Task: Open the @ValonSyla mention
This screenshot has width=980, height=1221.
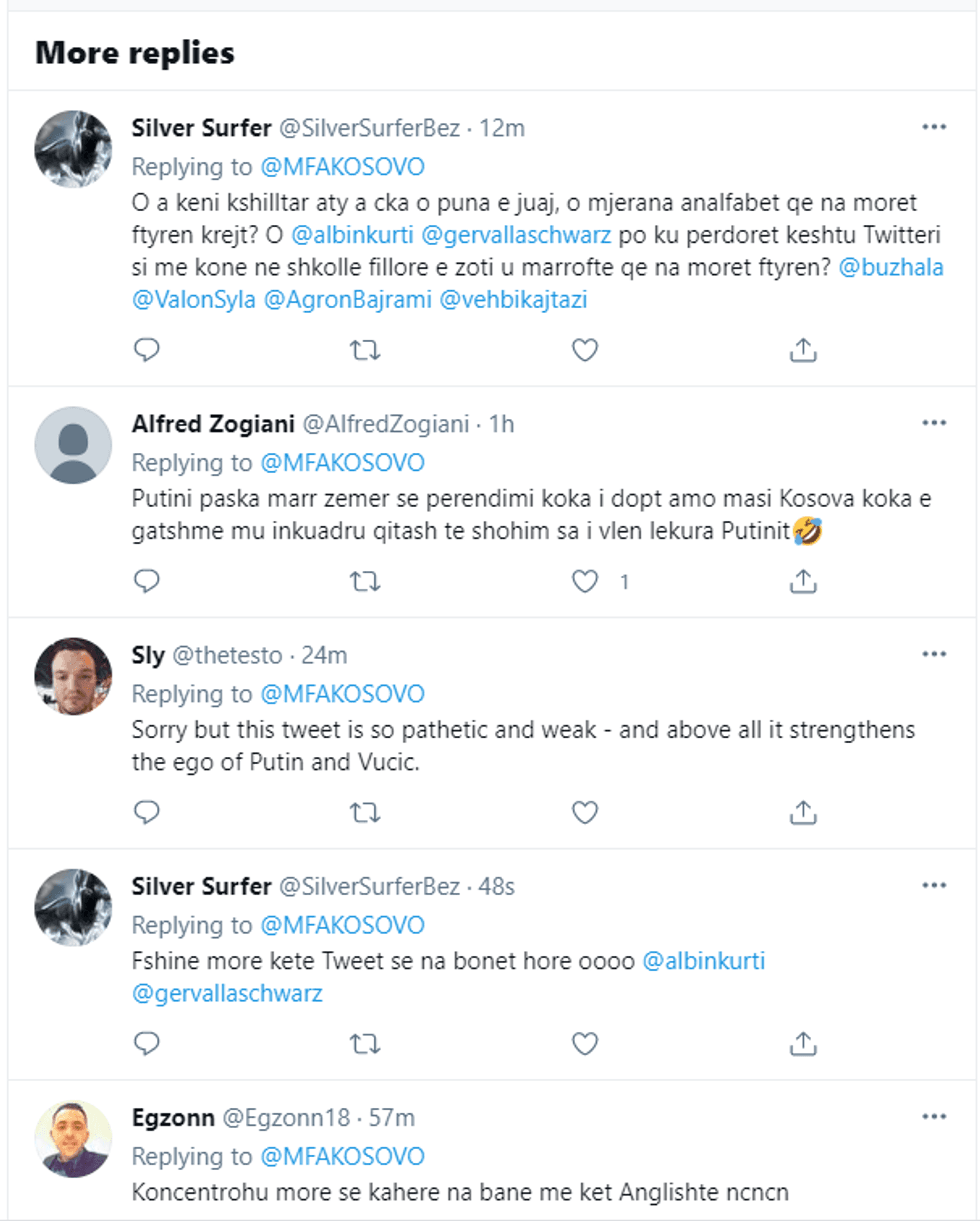Action: coord(193,299)
